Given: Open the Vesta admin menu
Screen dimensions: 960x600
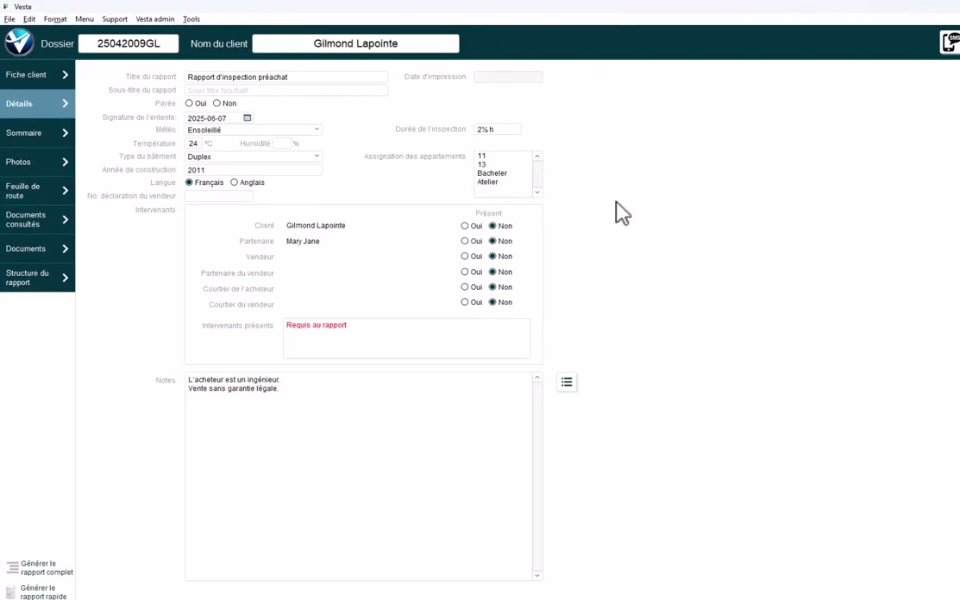Looking at the screenshot, I should 155,19.
